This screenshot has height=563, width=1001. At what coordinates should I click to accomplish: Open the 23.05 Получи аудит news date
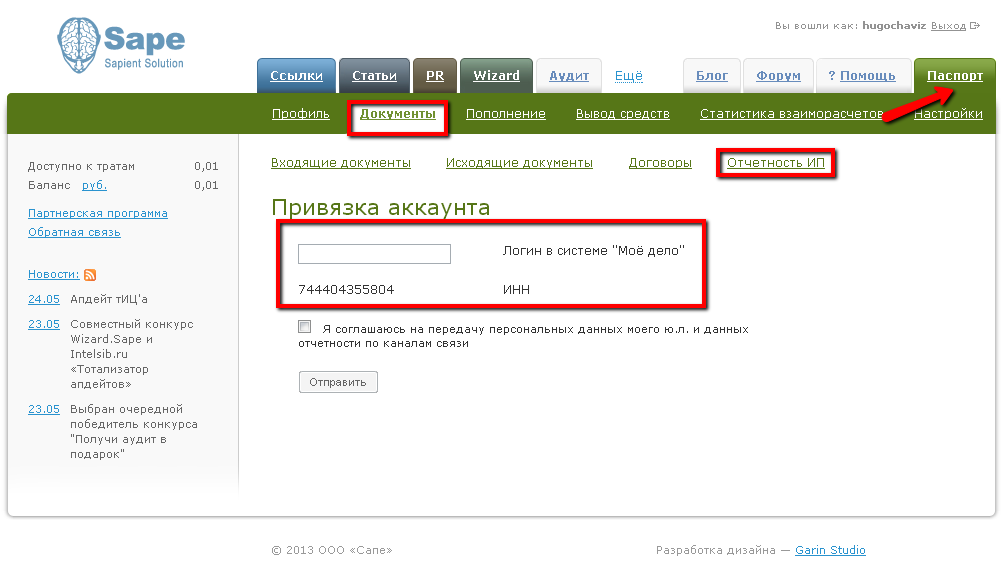pos(44,409)
